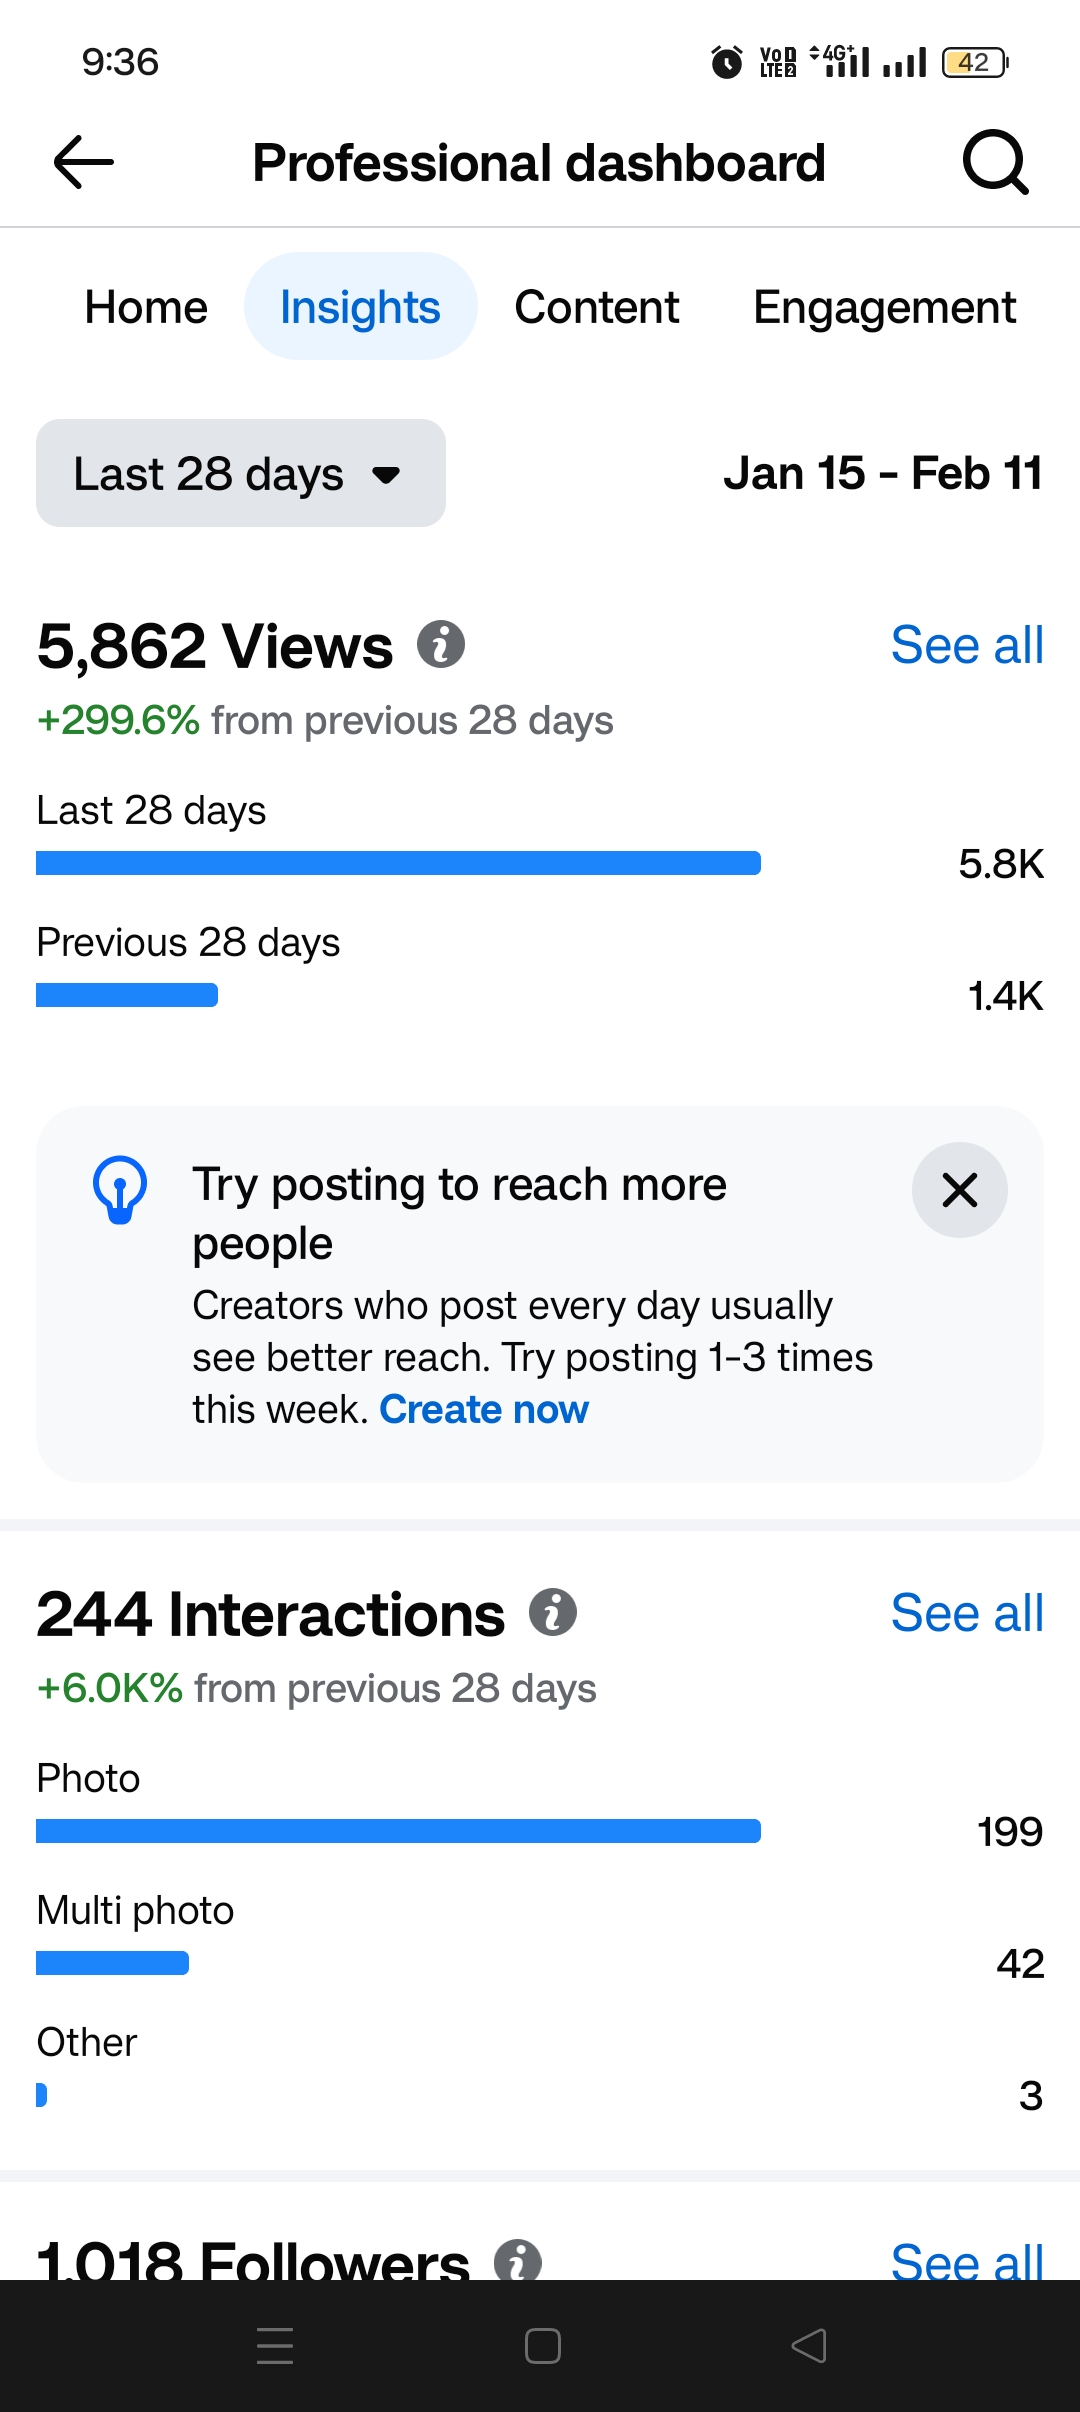The width and height of the screenshot is (1080, 2412).
Task: Tap See all for Interactions
Action: point(967,1613)
